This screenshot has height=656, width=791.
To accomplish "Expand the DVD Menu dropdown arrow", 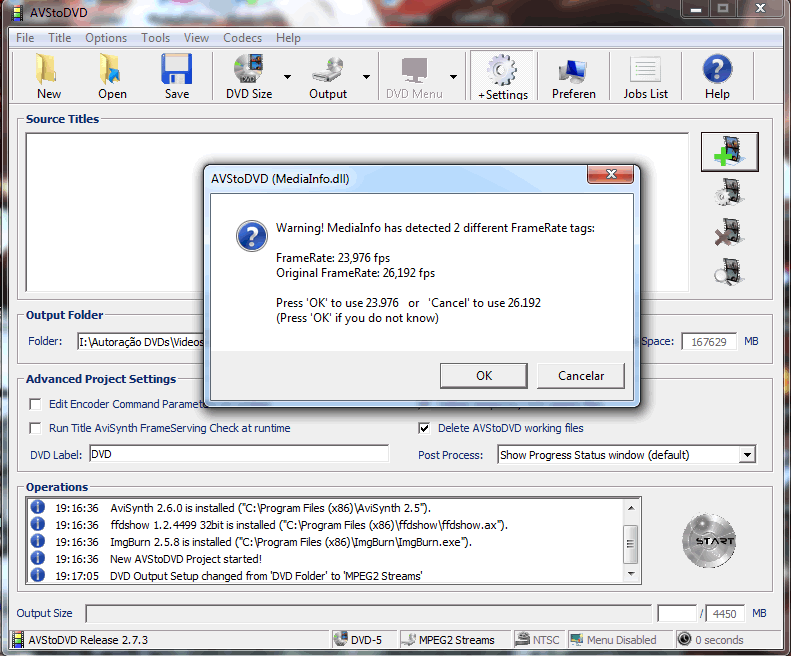I will click(x=454, y=77).
